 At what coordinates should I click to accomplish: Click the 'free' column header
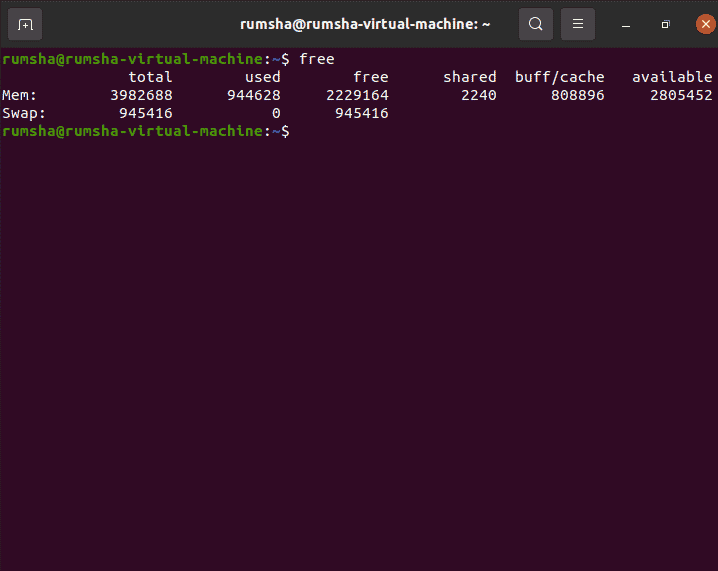point(370,77)
